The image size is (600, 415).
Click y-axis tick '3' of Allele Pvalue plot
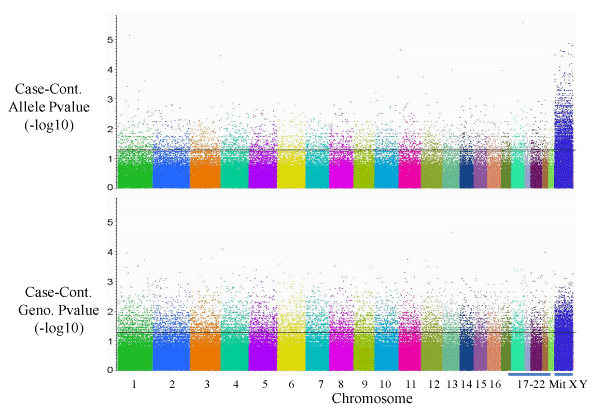tap(110, 99)
